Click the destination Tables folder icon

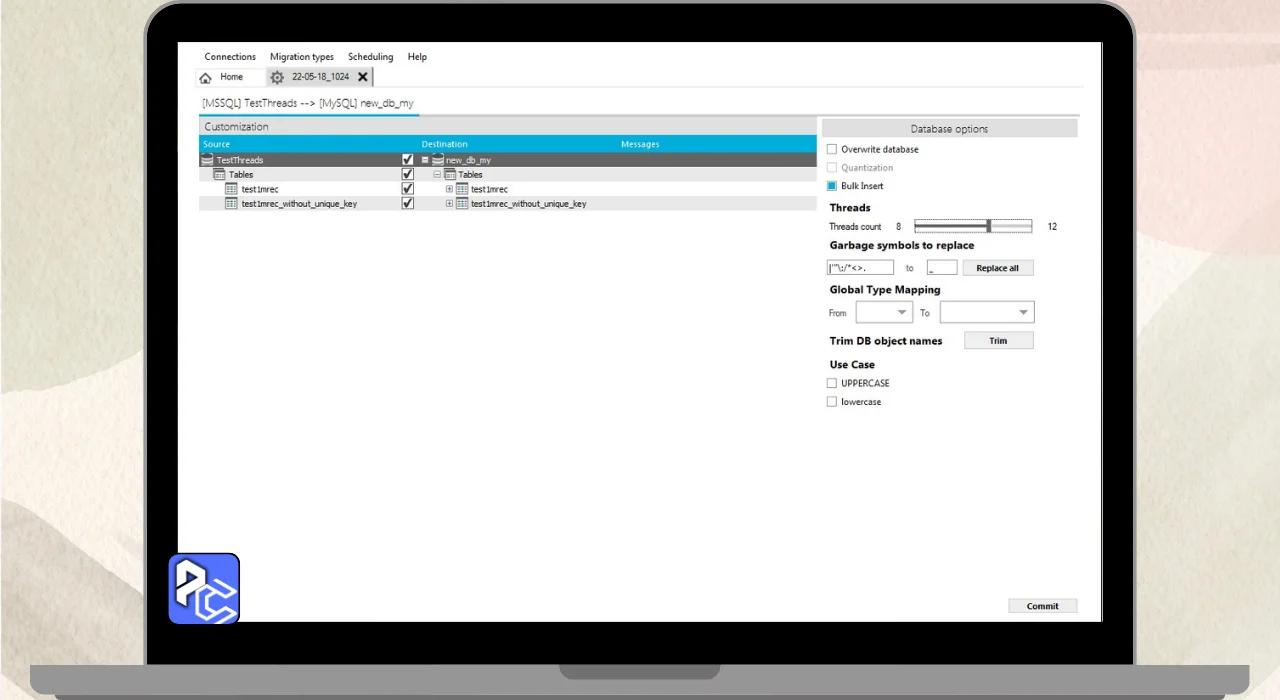click(x=450, y=174)
